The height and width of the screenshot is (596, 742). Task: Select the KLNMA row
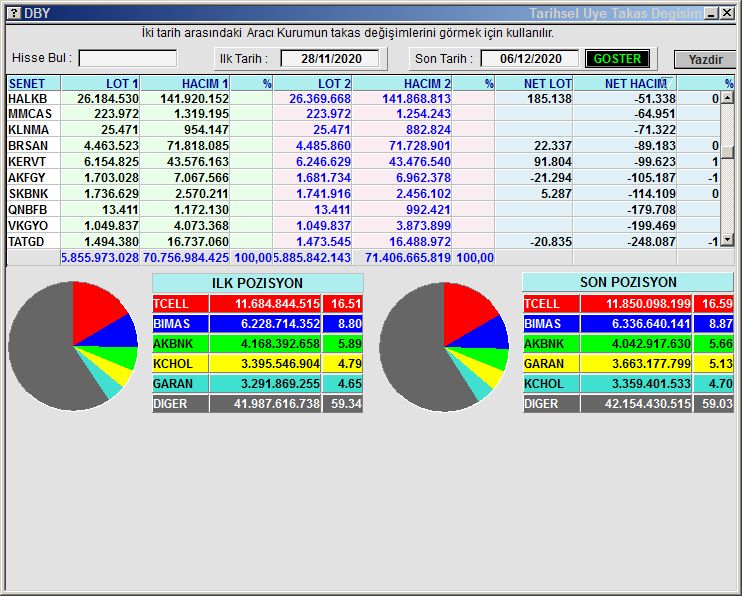[x=363, y=130]
